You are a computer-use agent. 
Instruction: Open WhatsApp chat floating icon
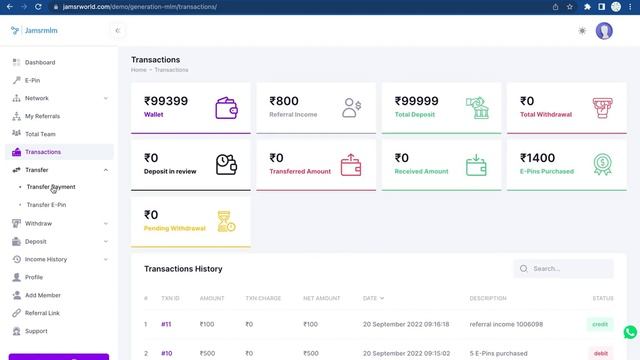(630, 332)
